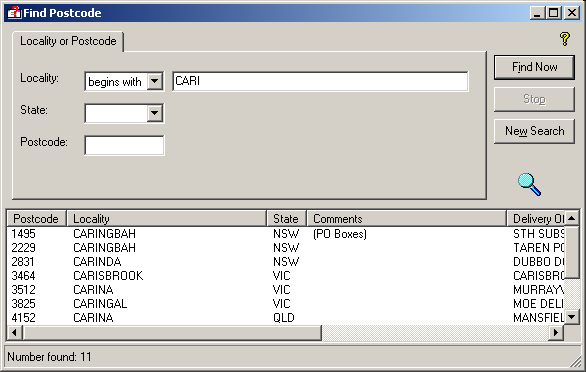The image size is (586, 372).
Task: Select the CARINGAL locality row
Action: point(286,304)
